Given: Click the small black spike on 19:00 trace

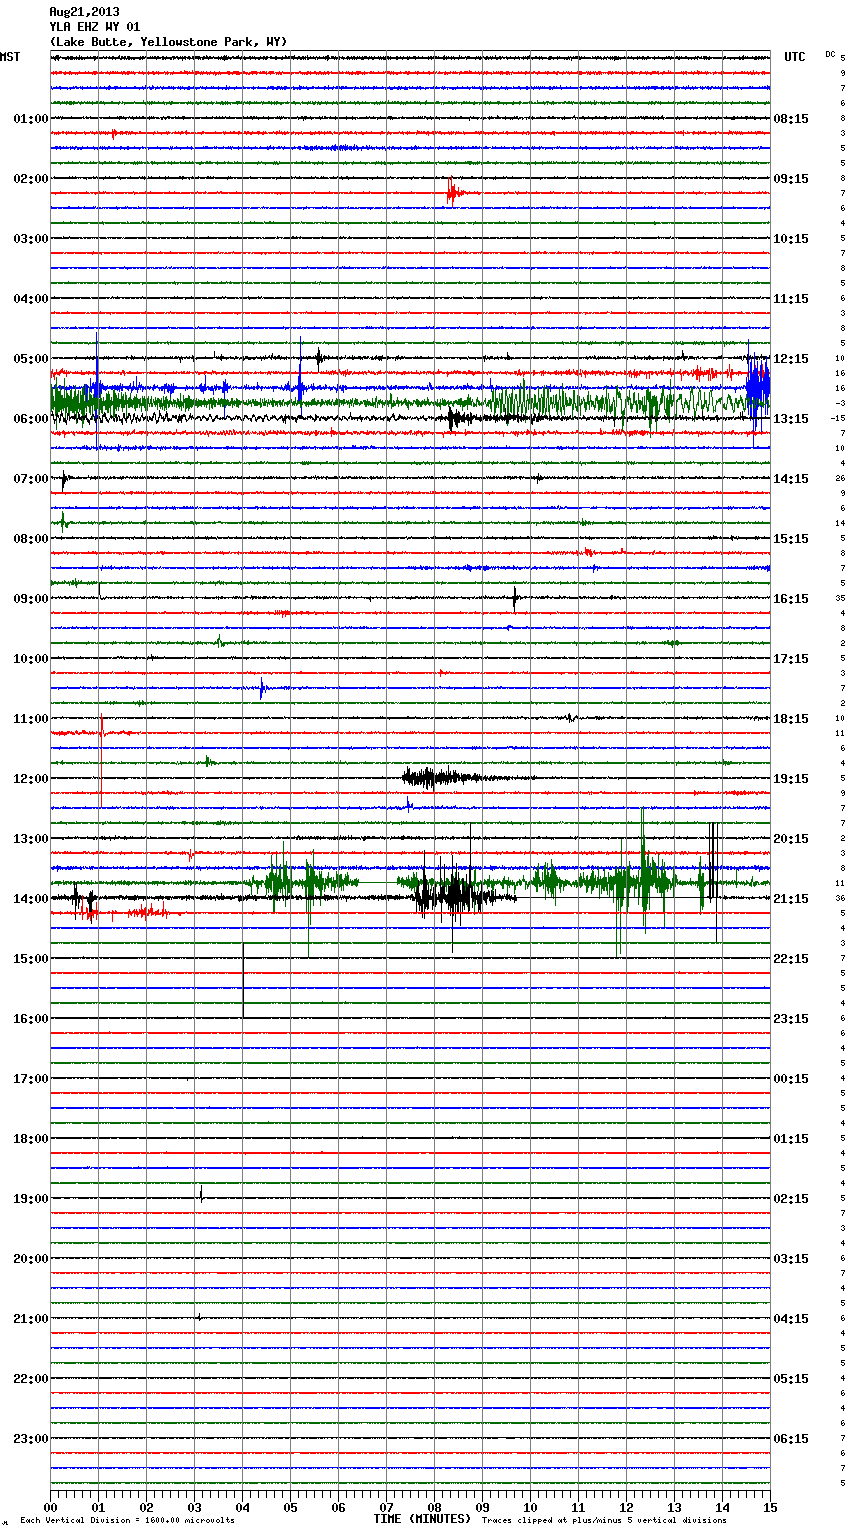Looking at the screenshot, I should coord(201,1193).
